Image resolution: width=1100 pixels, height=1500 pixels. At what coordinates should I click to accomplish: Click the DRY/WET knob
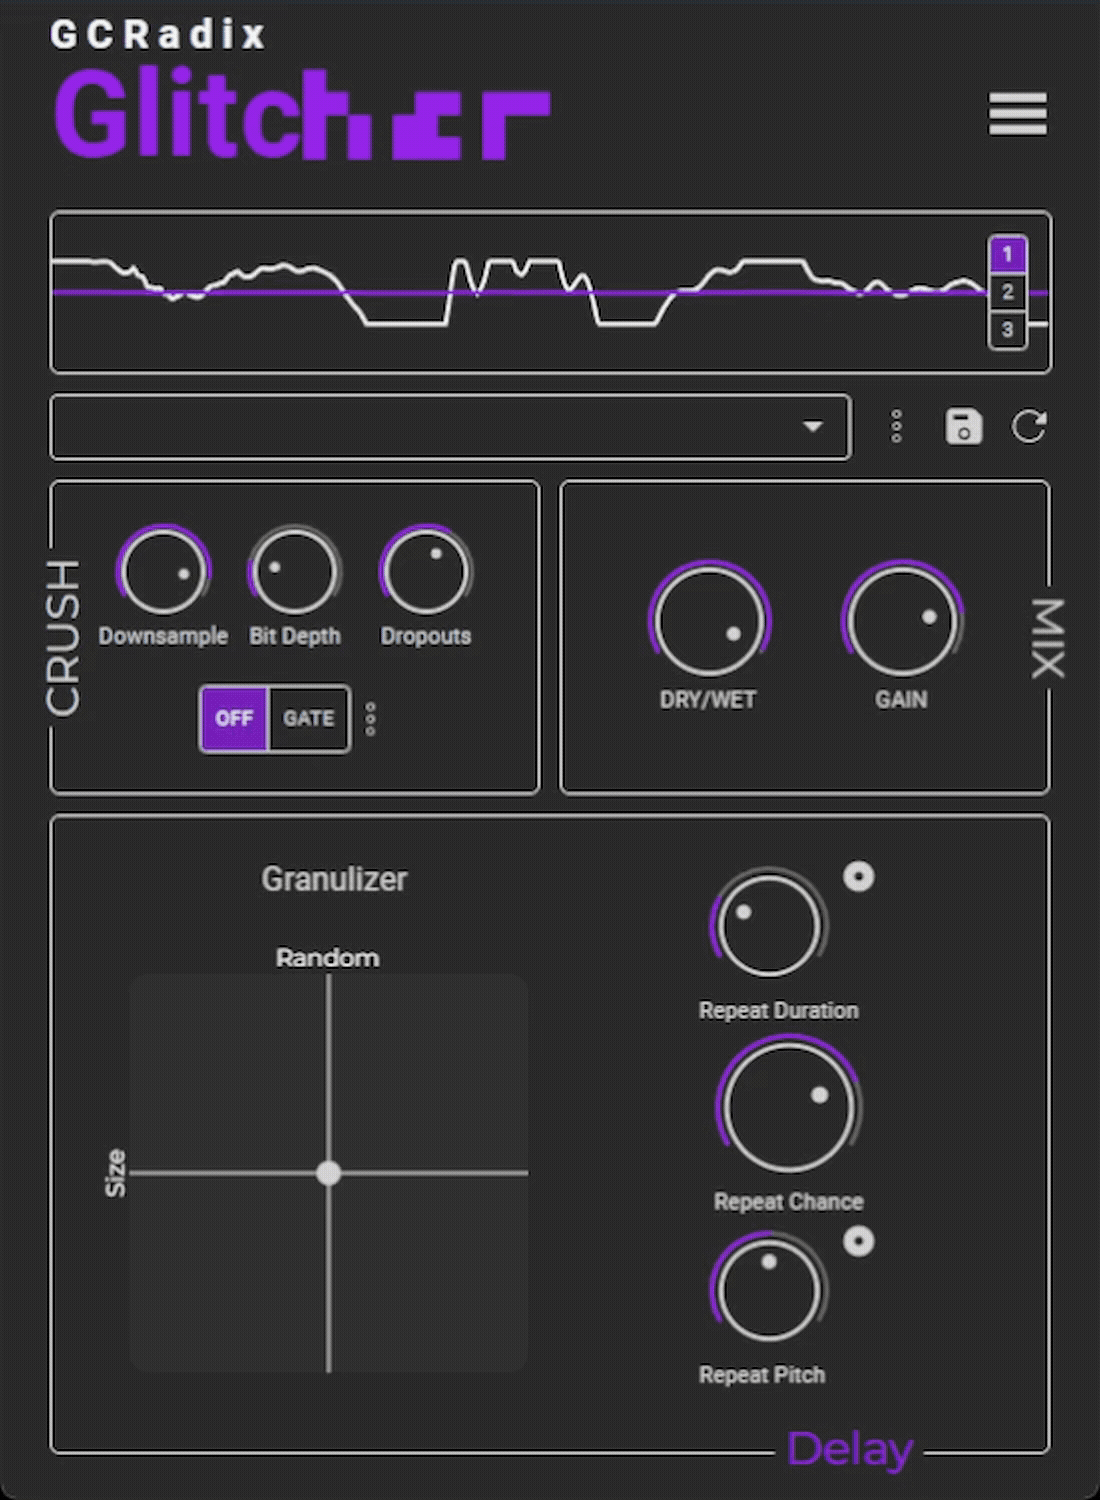pos(709,621)
